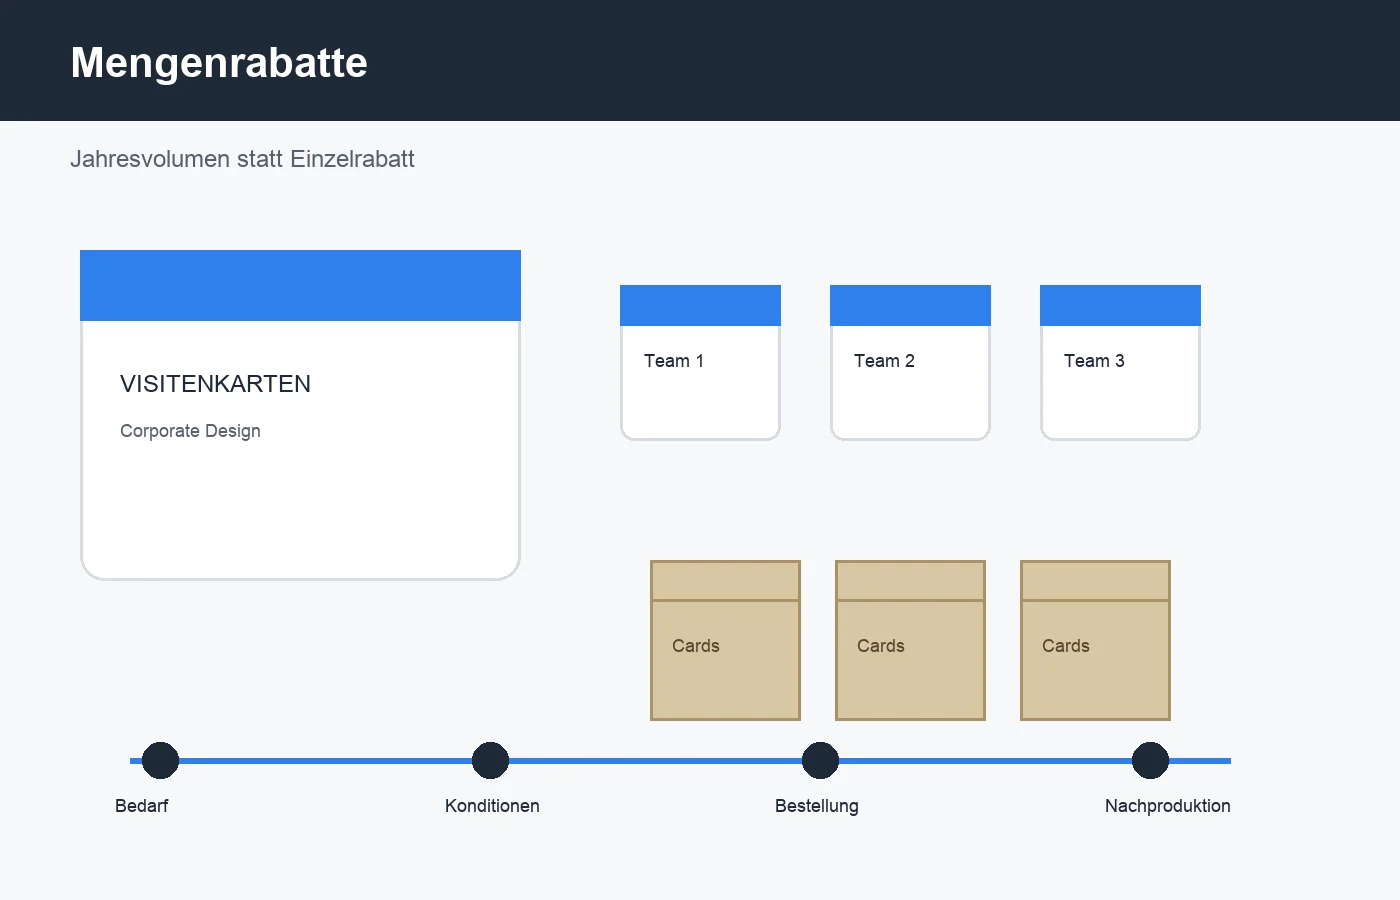The width and height of the screenshot is (1400, 900).
Task: Click the Bedarf label text
Action: [x=141, y=806]
